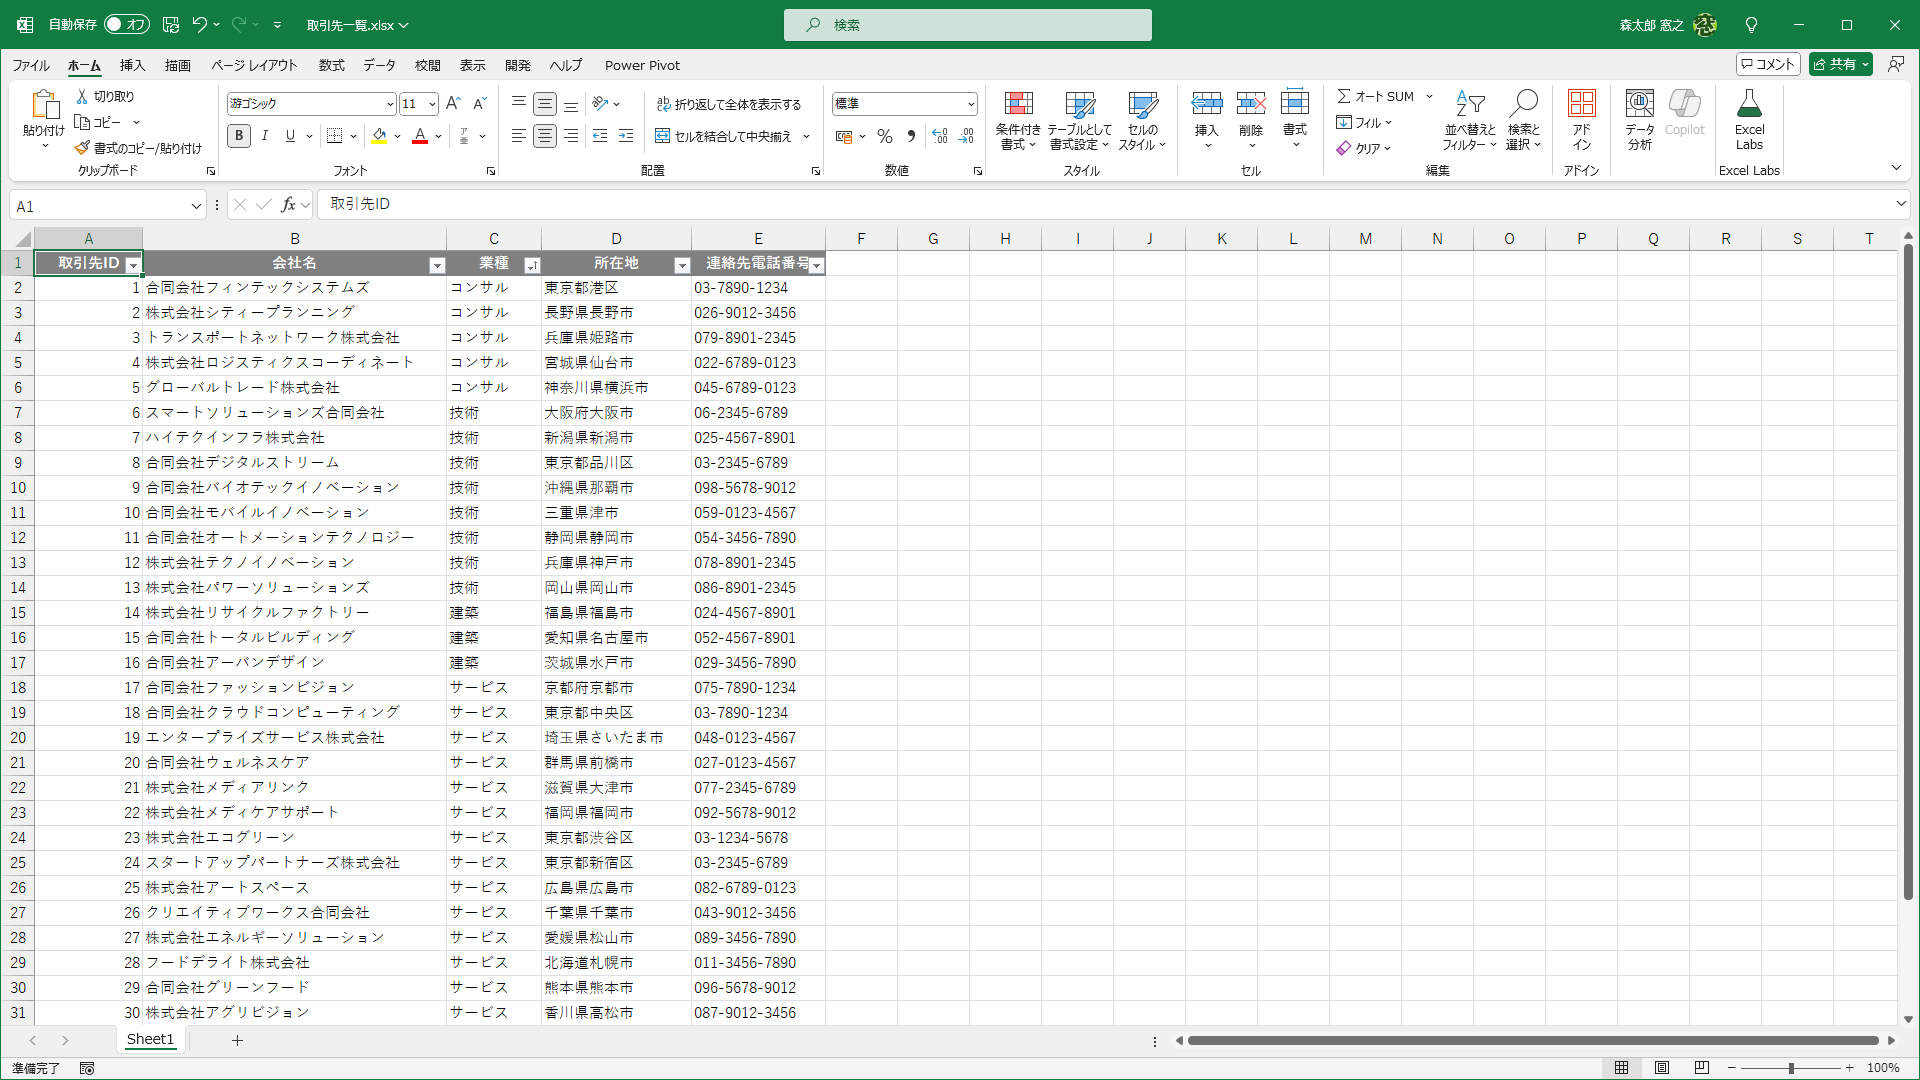1920x1080 pixels.
Task: Click the Insert Function fx icon
Action: point(288,205)
